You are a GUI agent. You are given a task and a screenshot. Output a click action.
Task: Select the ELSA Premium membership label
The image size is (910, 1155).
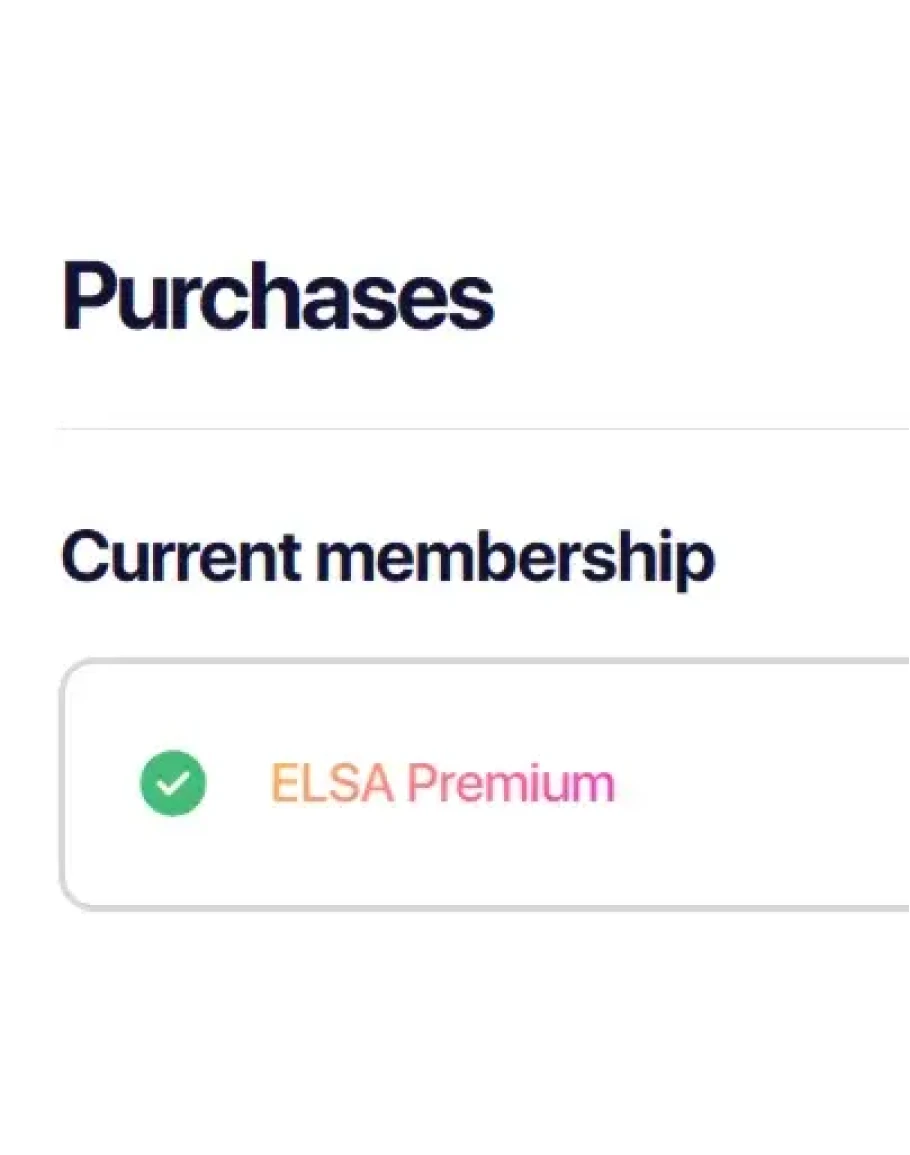click(442, 783)
